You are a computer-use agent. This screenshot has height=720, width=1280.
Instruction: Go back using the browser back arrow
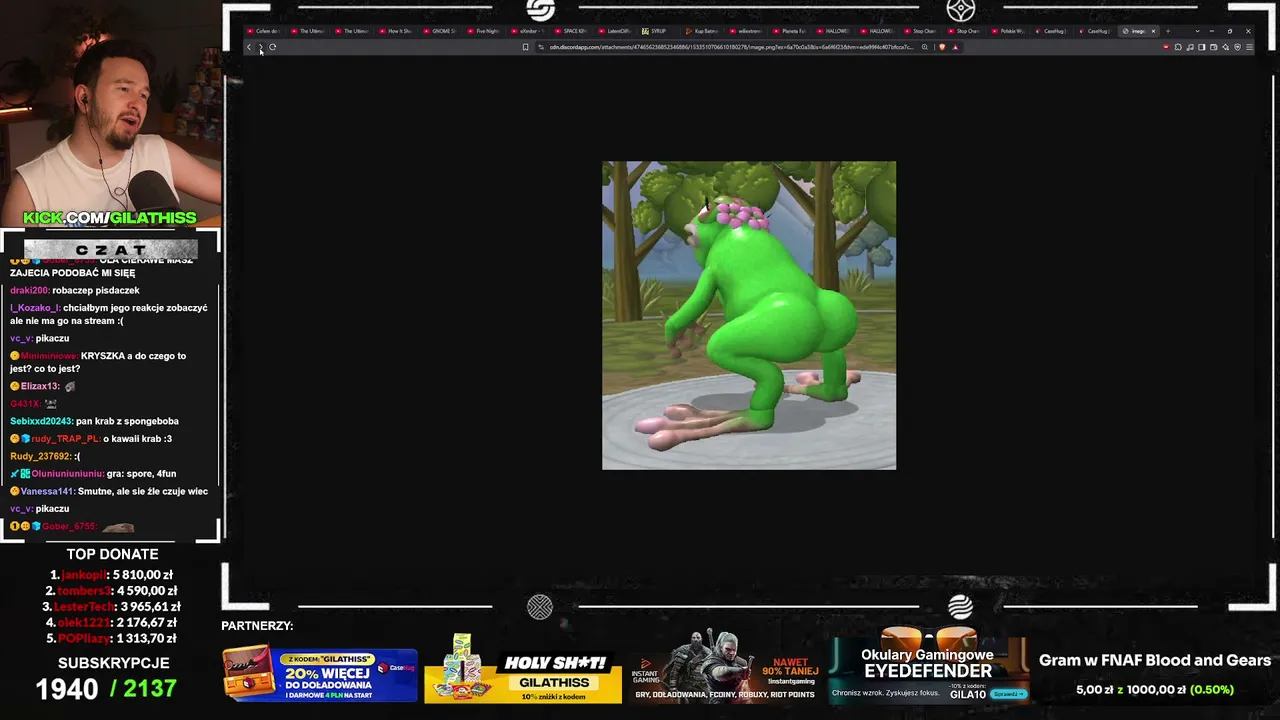pos(249,47)
